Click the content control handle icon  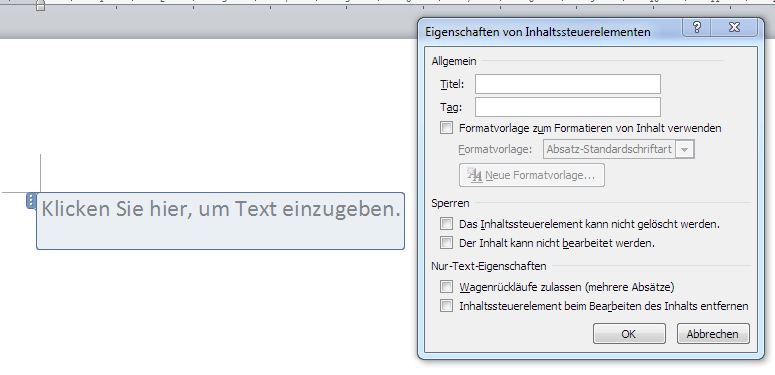click(x=31, y=201)
